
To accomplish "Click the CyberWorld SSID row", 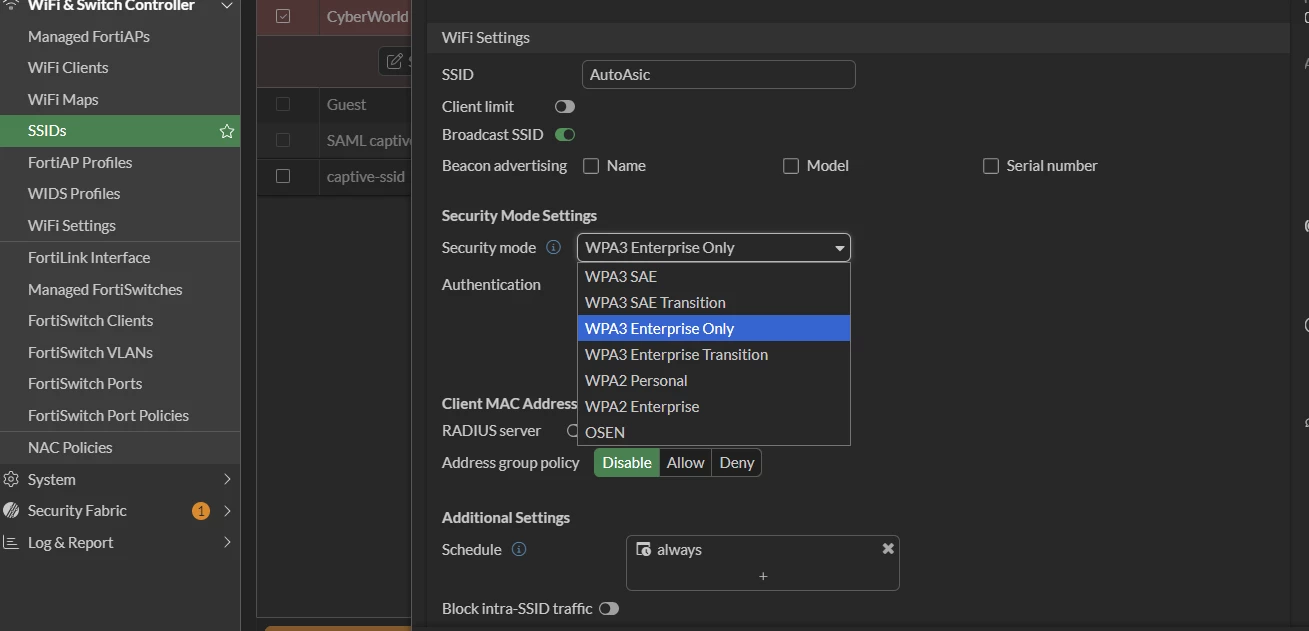I will 334,16.
